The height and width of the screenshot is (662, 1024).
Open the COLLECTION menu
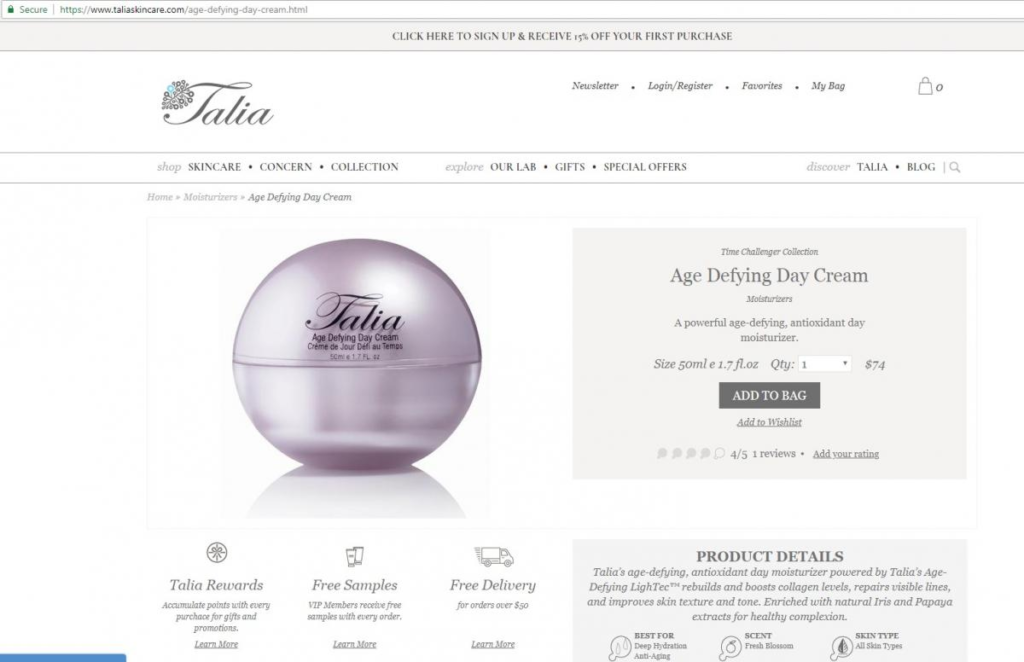[364, 167]
